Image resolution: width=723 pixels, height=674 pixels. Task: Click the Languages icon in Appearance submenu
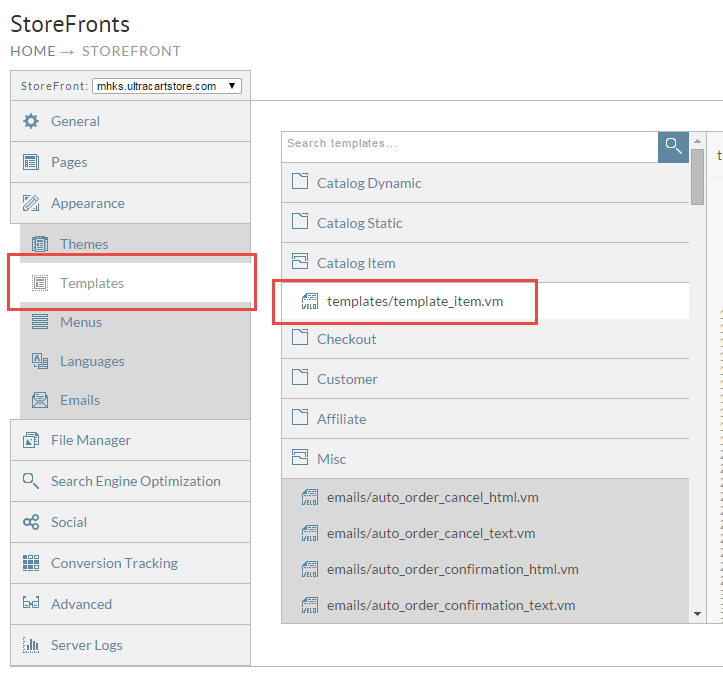(x=40, y=361)
